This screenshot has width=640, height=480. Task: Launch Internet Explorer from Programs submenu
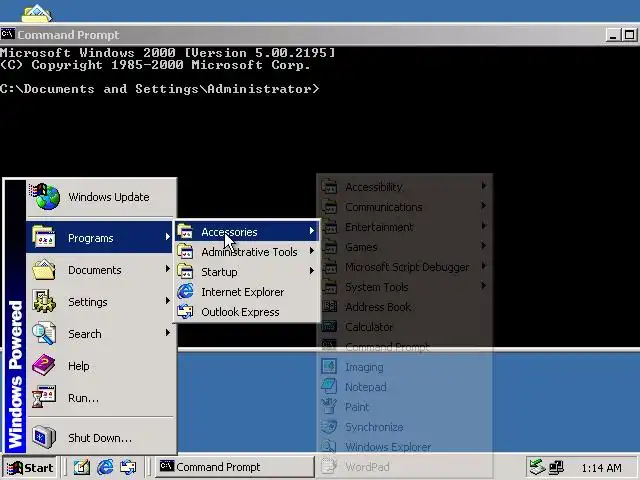(247, 292)
